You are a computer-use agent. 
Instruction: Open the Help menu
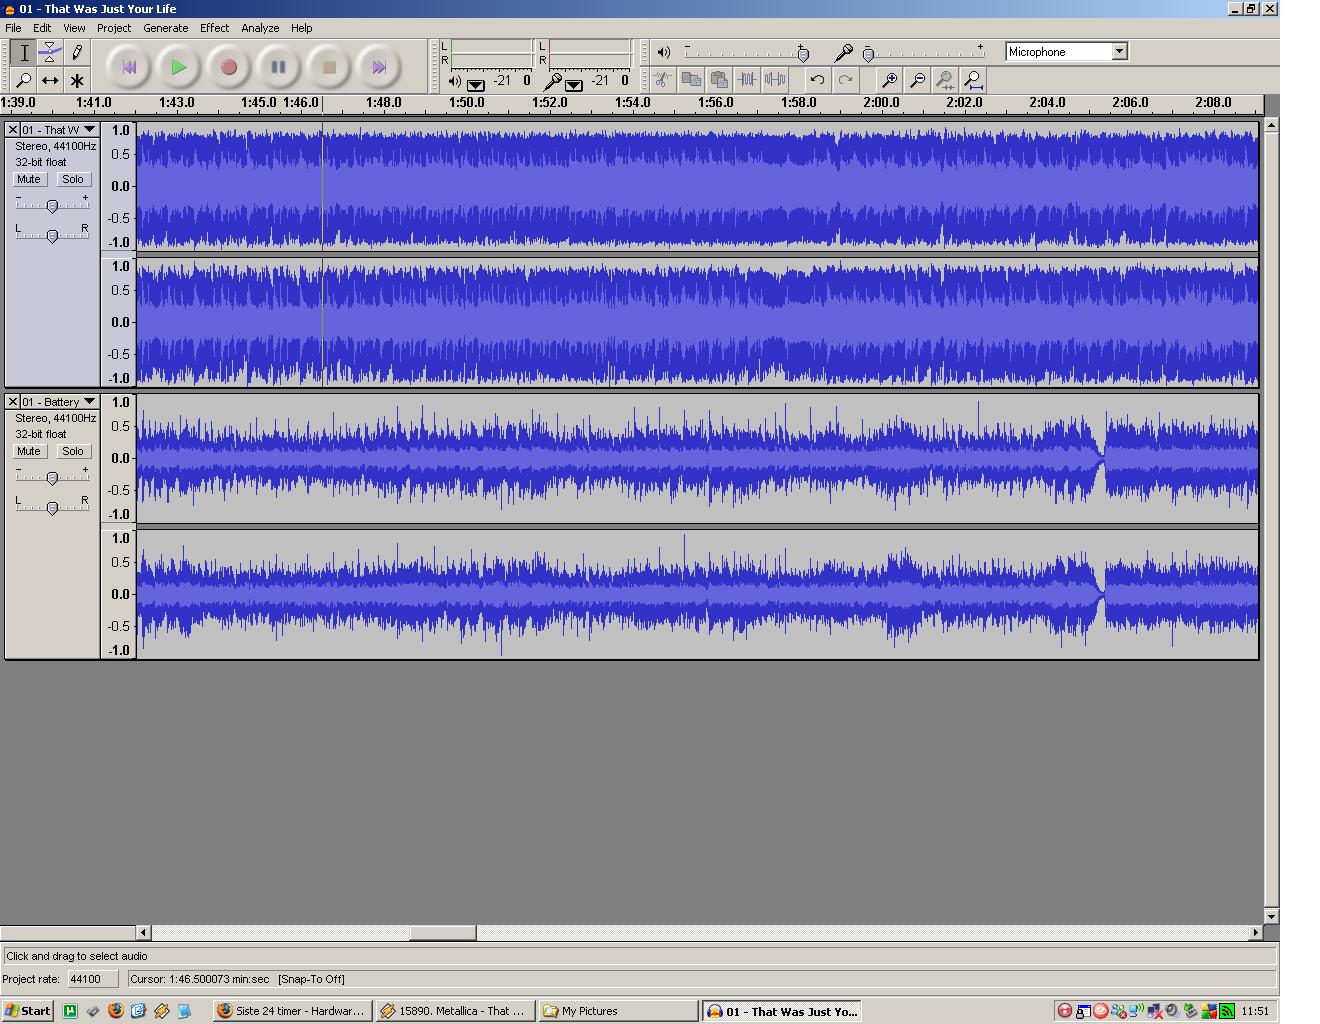[301, 28]
